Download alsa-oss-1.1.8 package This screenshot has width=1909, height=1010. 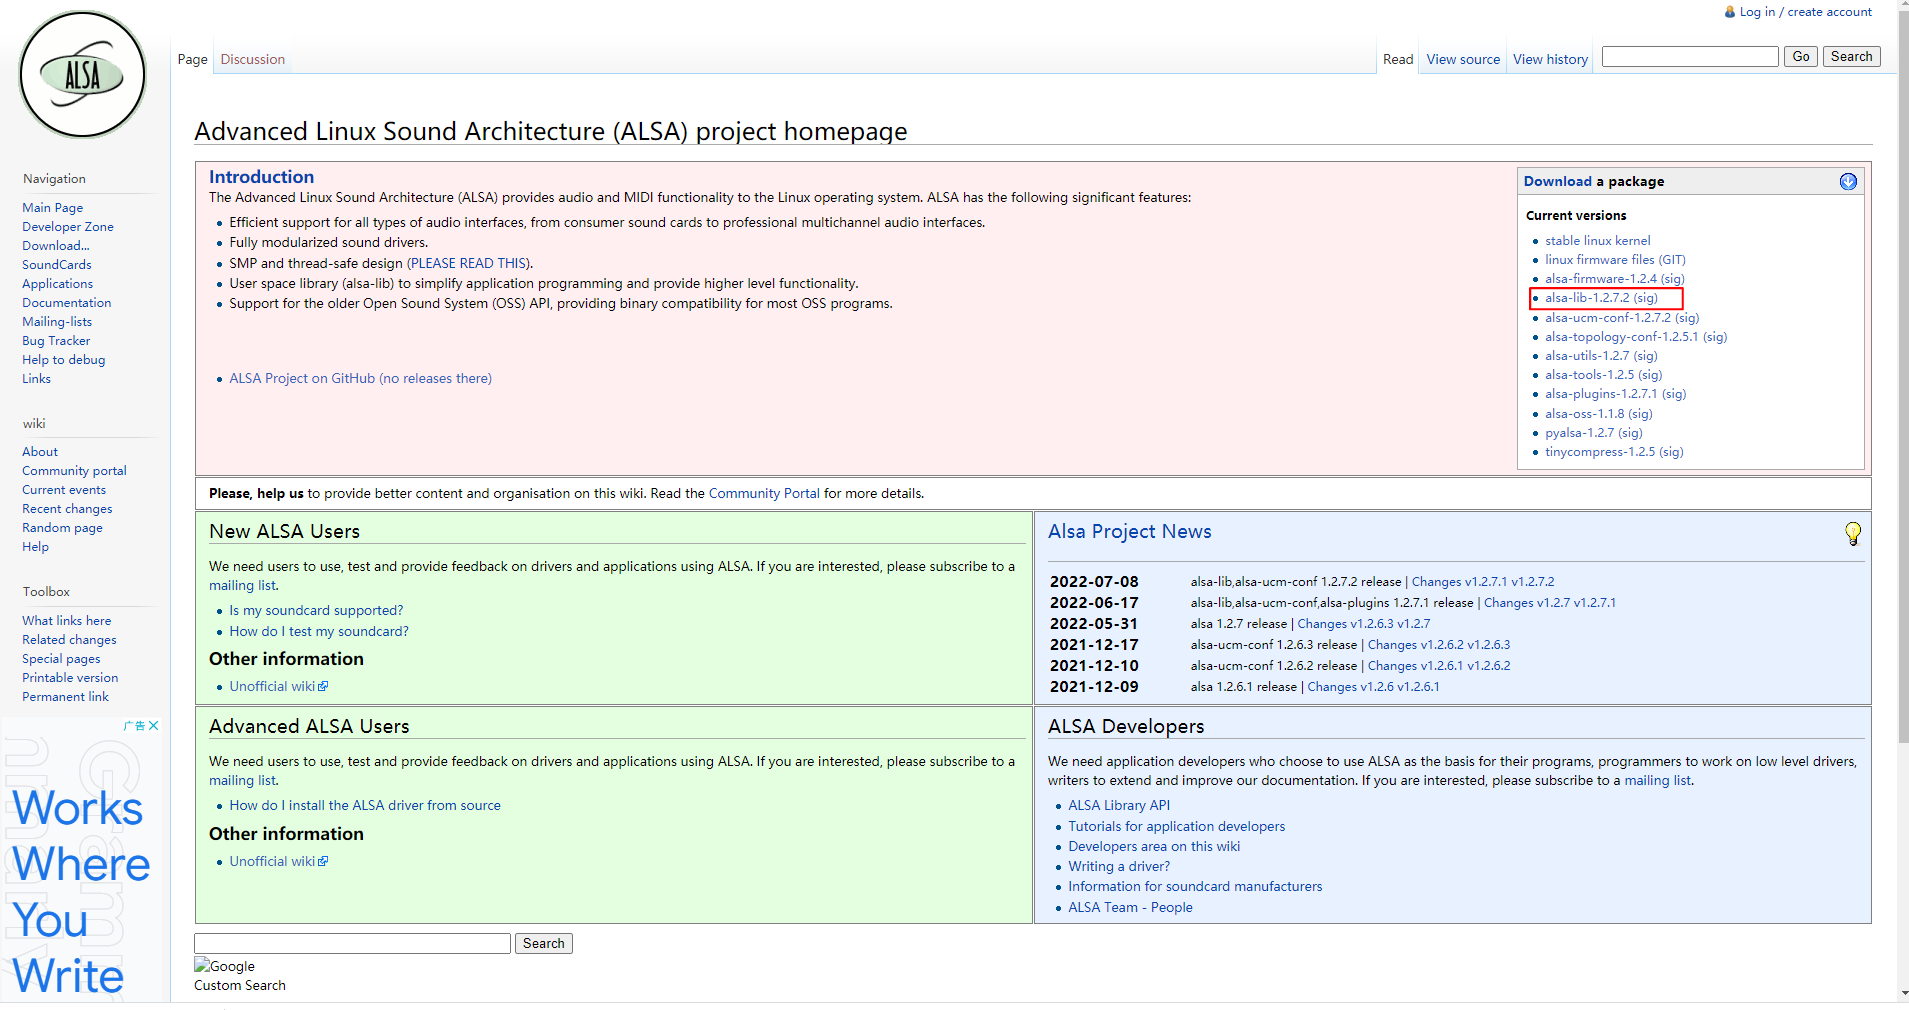1585,414
